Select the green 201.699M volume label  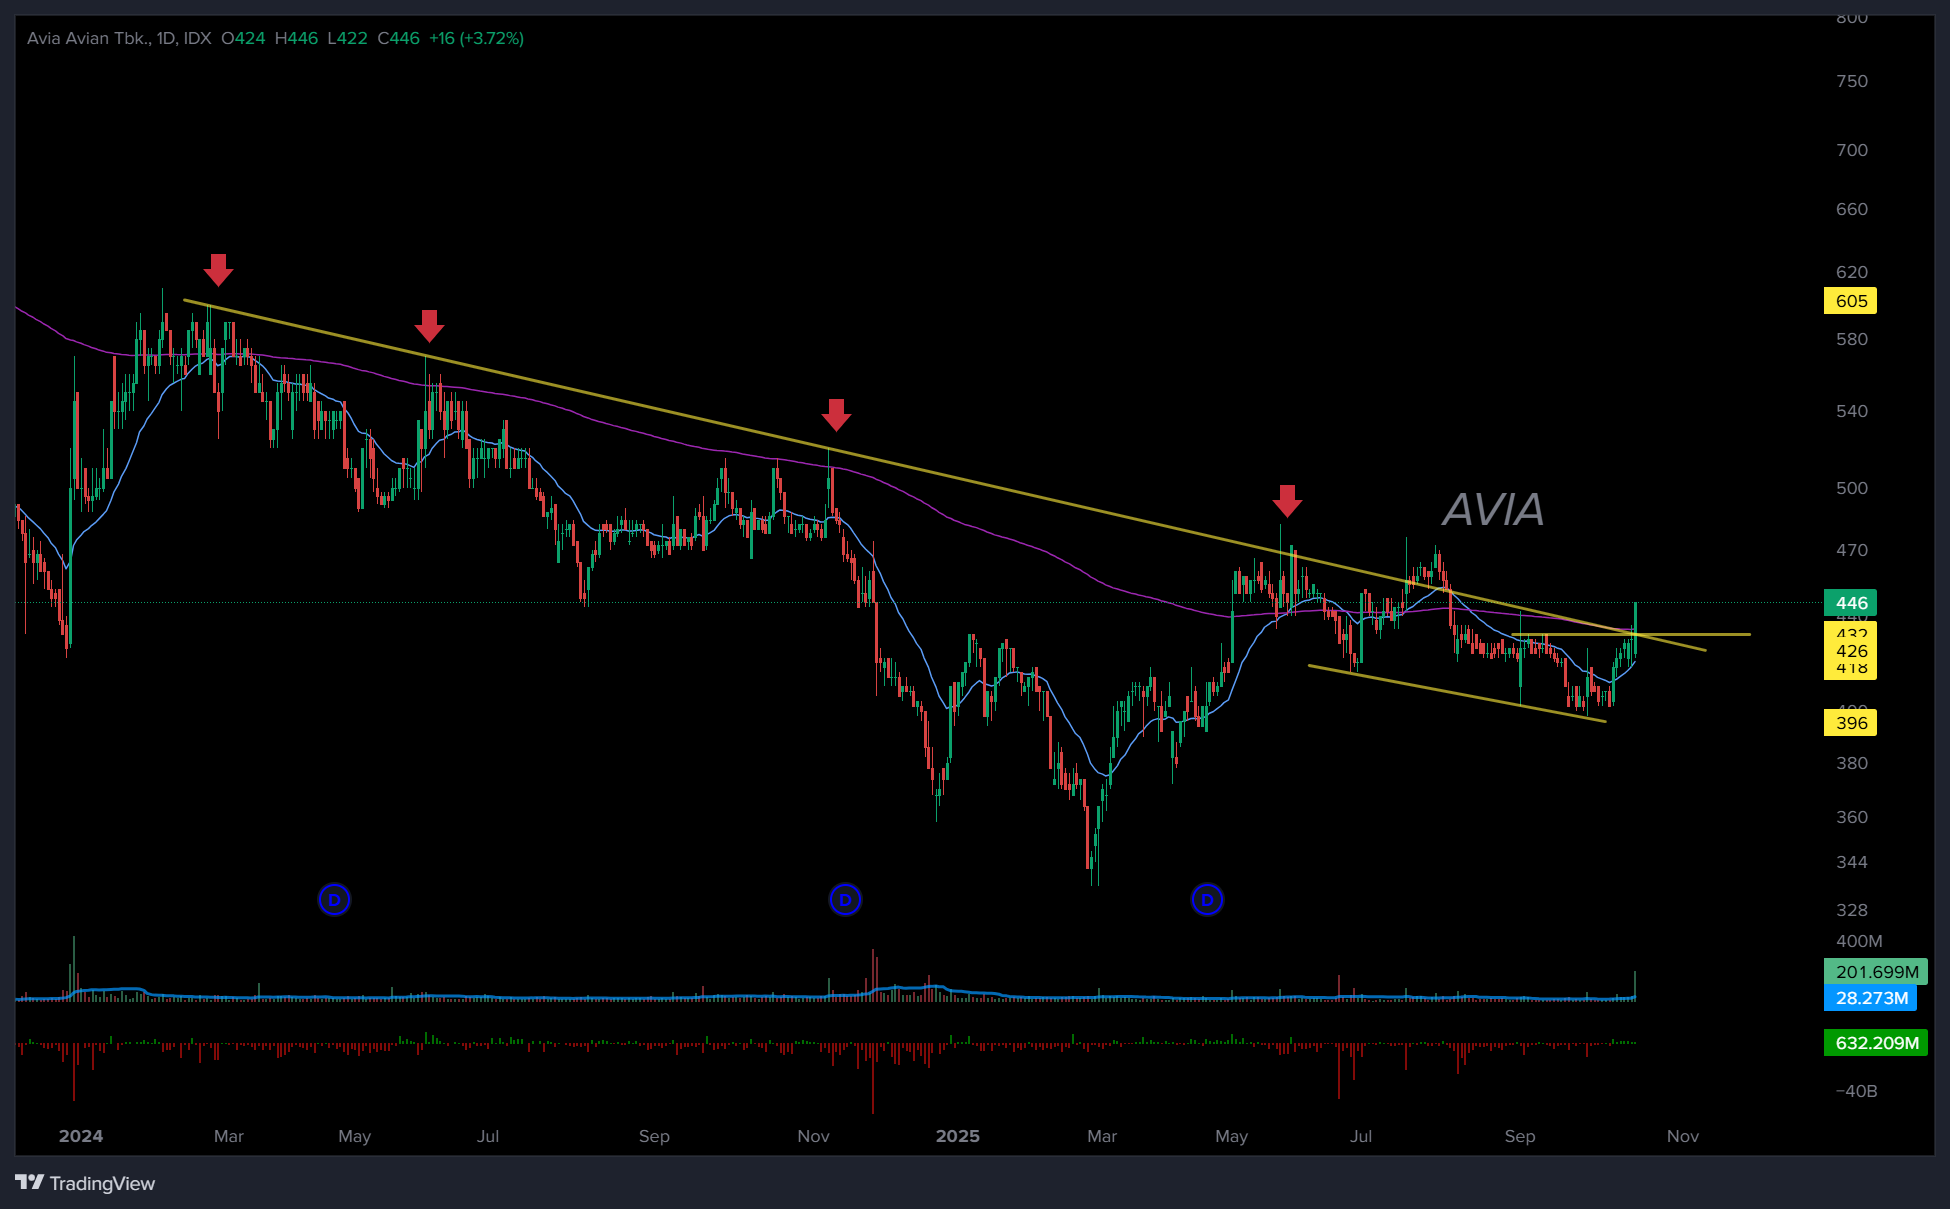[x=1875, y=972]
